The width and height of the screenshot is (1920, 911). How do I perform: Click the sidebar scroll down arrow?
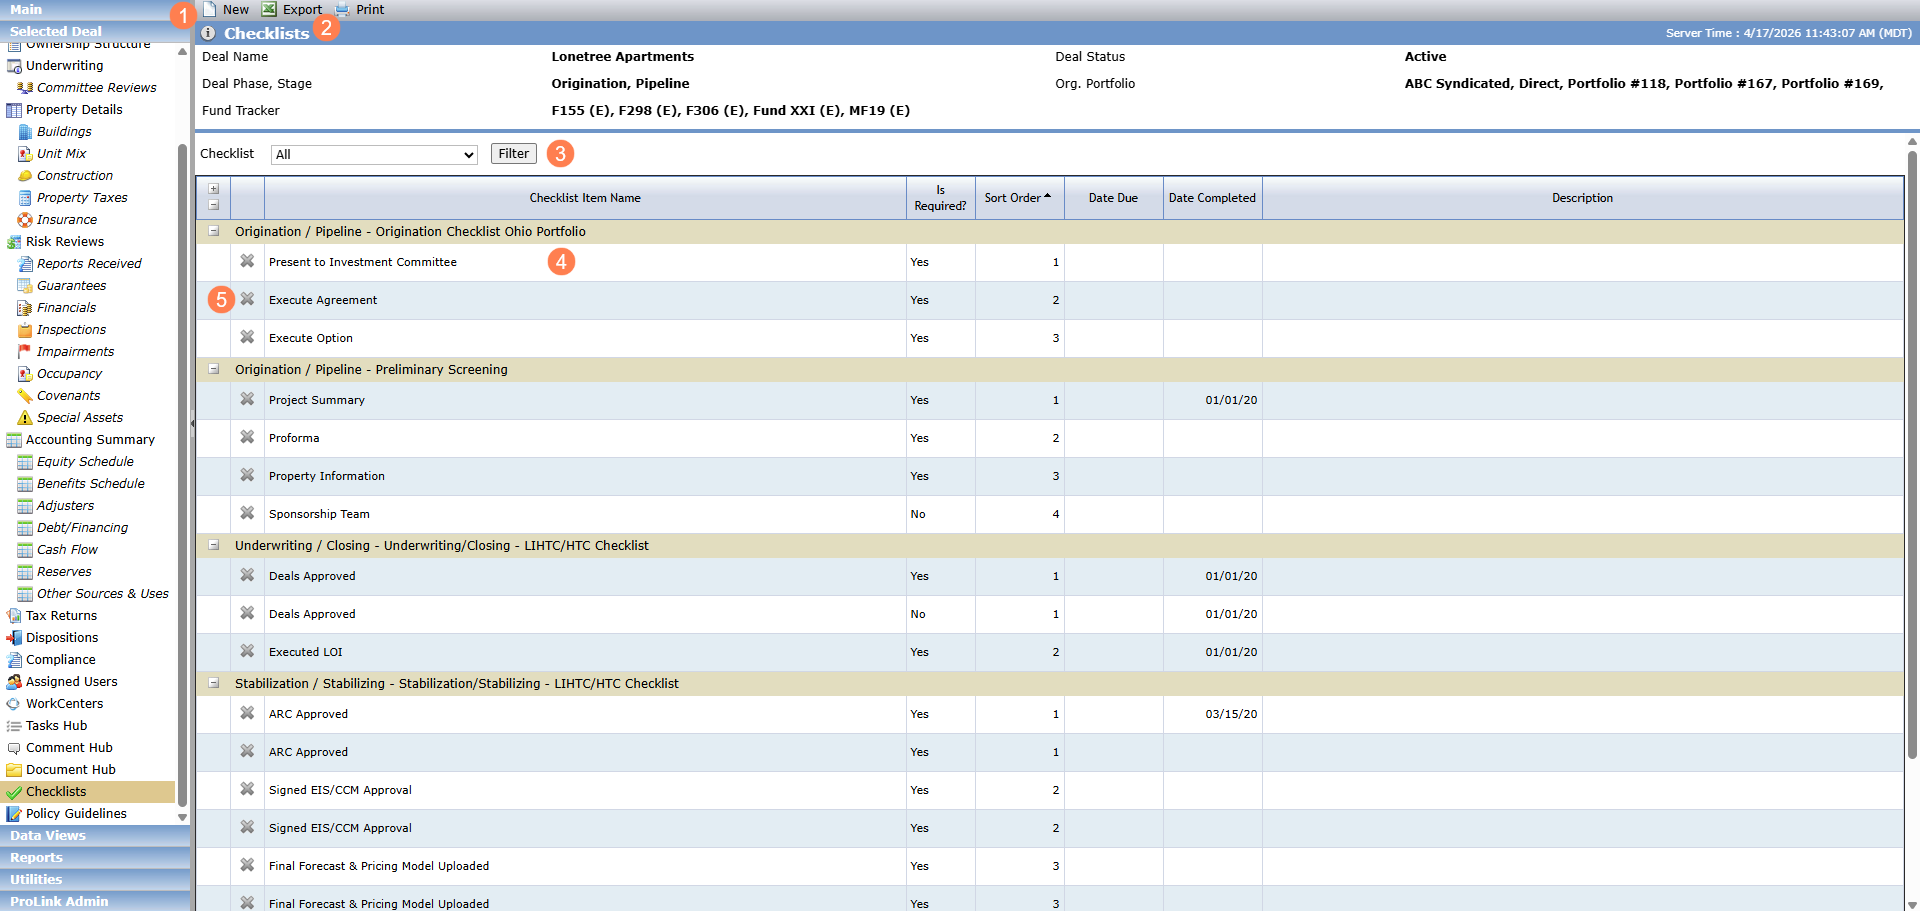tap(182, 817)
